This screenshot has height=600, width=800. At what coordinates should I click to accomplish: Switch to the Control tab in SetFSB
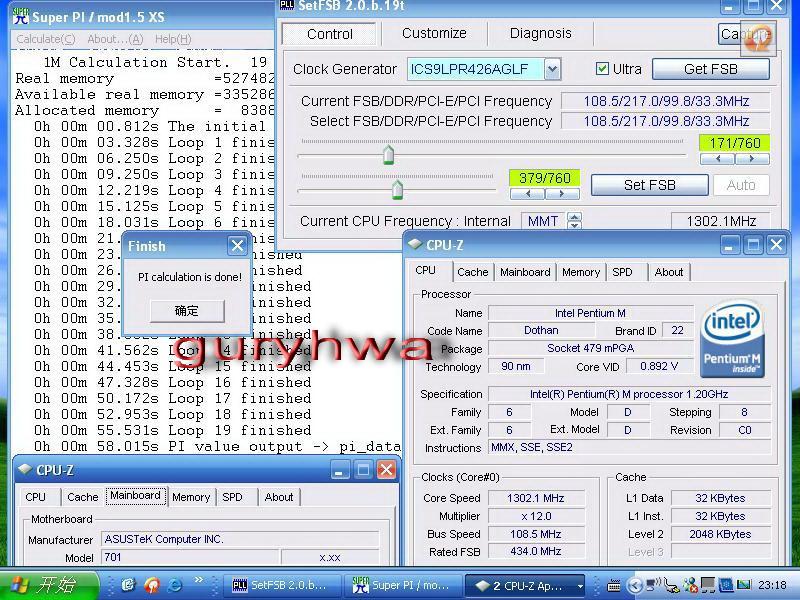point(330,34)
